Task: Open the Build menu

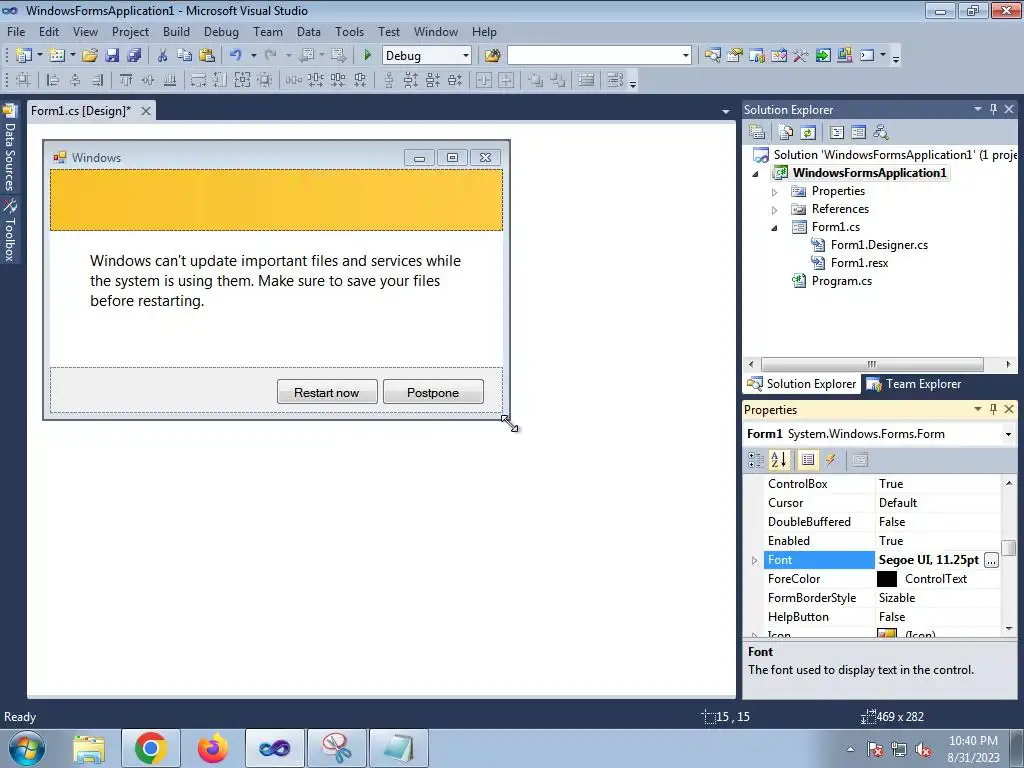Action: click(176, 31)
